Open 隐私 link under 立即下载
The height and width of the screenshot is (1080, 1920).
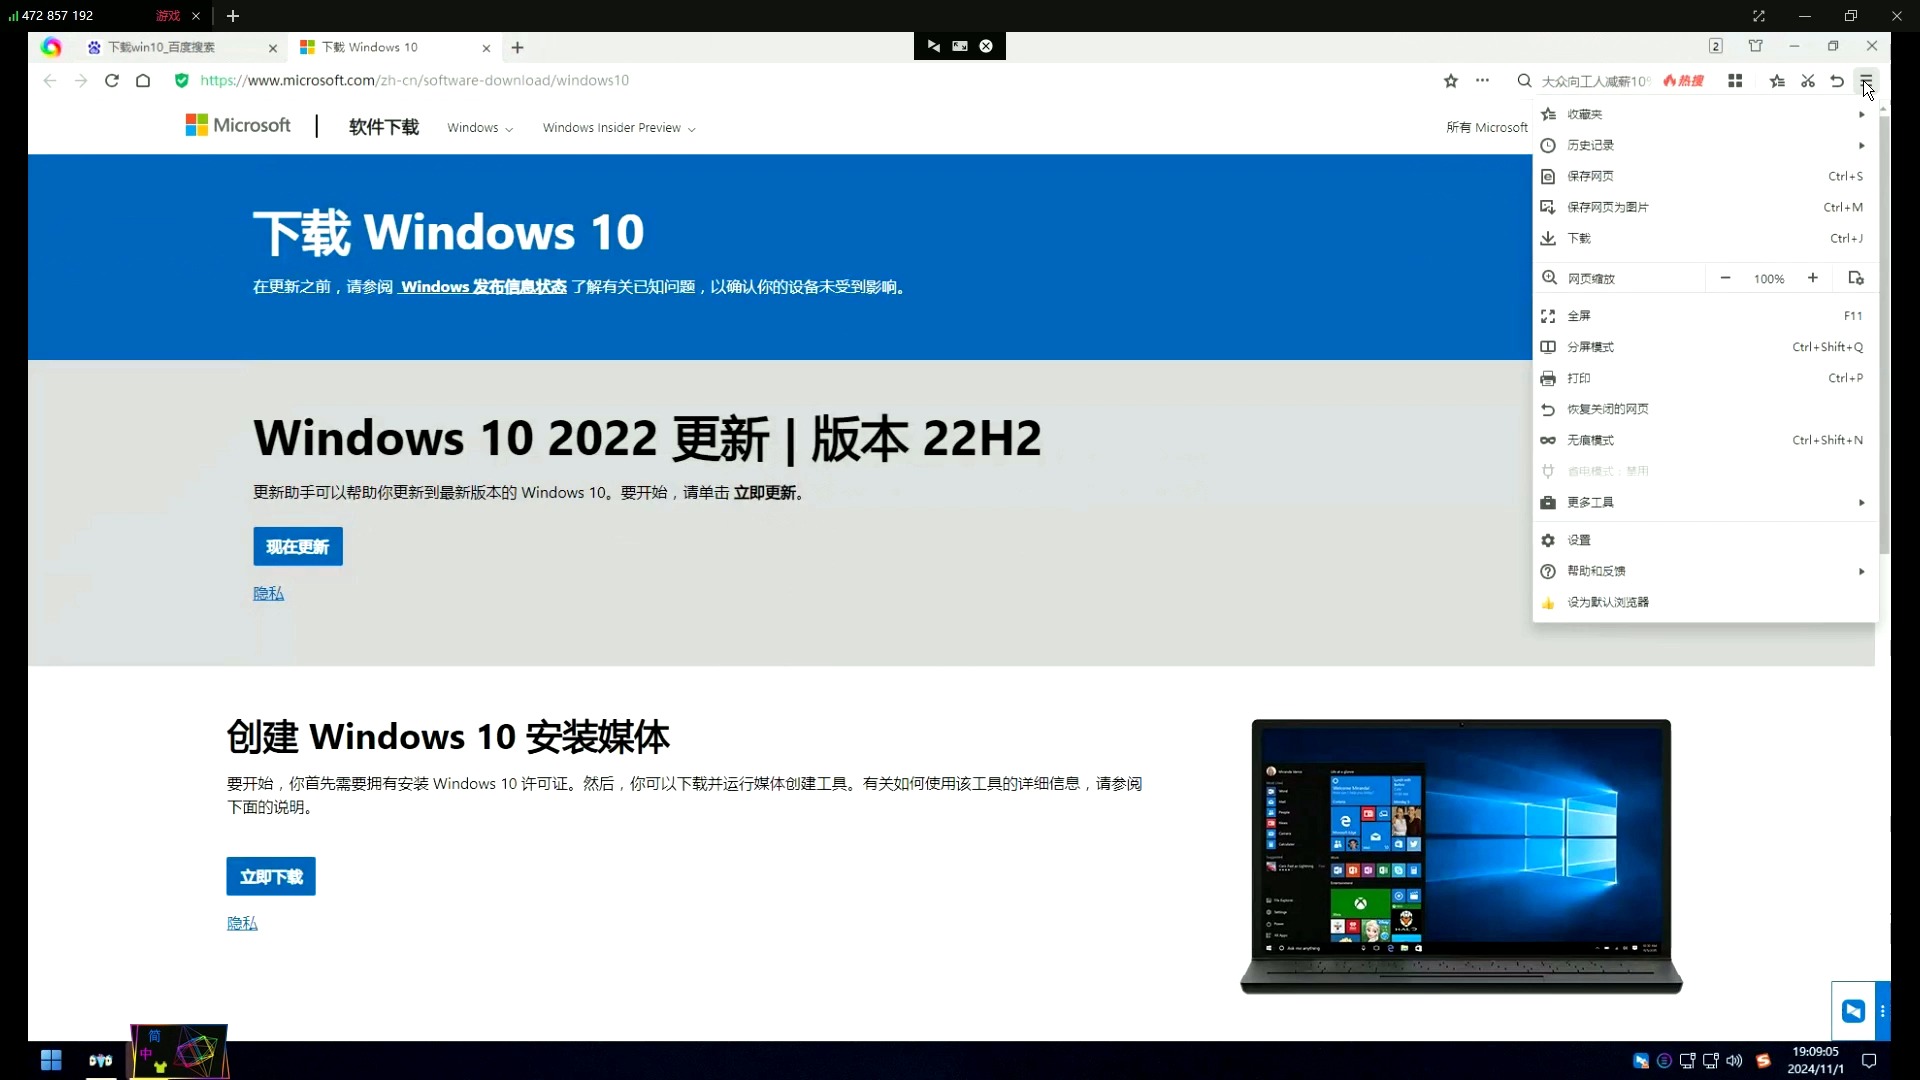coord(242,924)
